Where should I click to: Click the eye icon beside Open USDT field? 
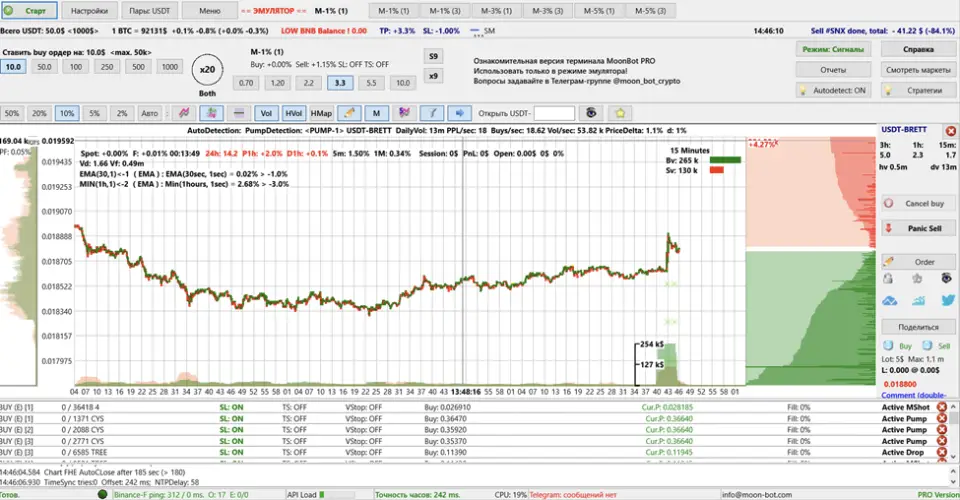(593, 113)
